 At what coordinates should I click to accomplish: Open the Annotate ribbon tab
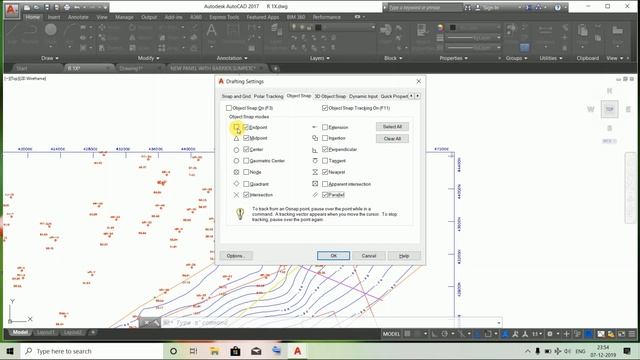click(78, 17)
